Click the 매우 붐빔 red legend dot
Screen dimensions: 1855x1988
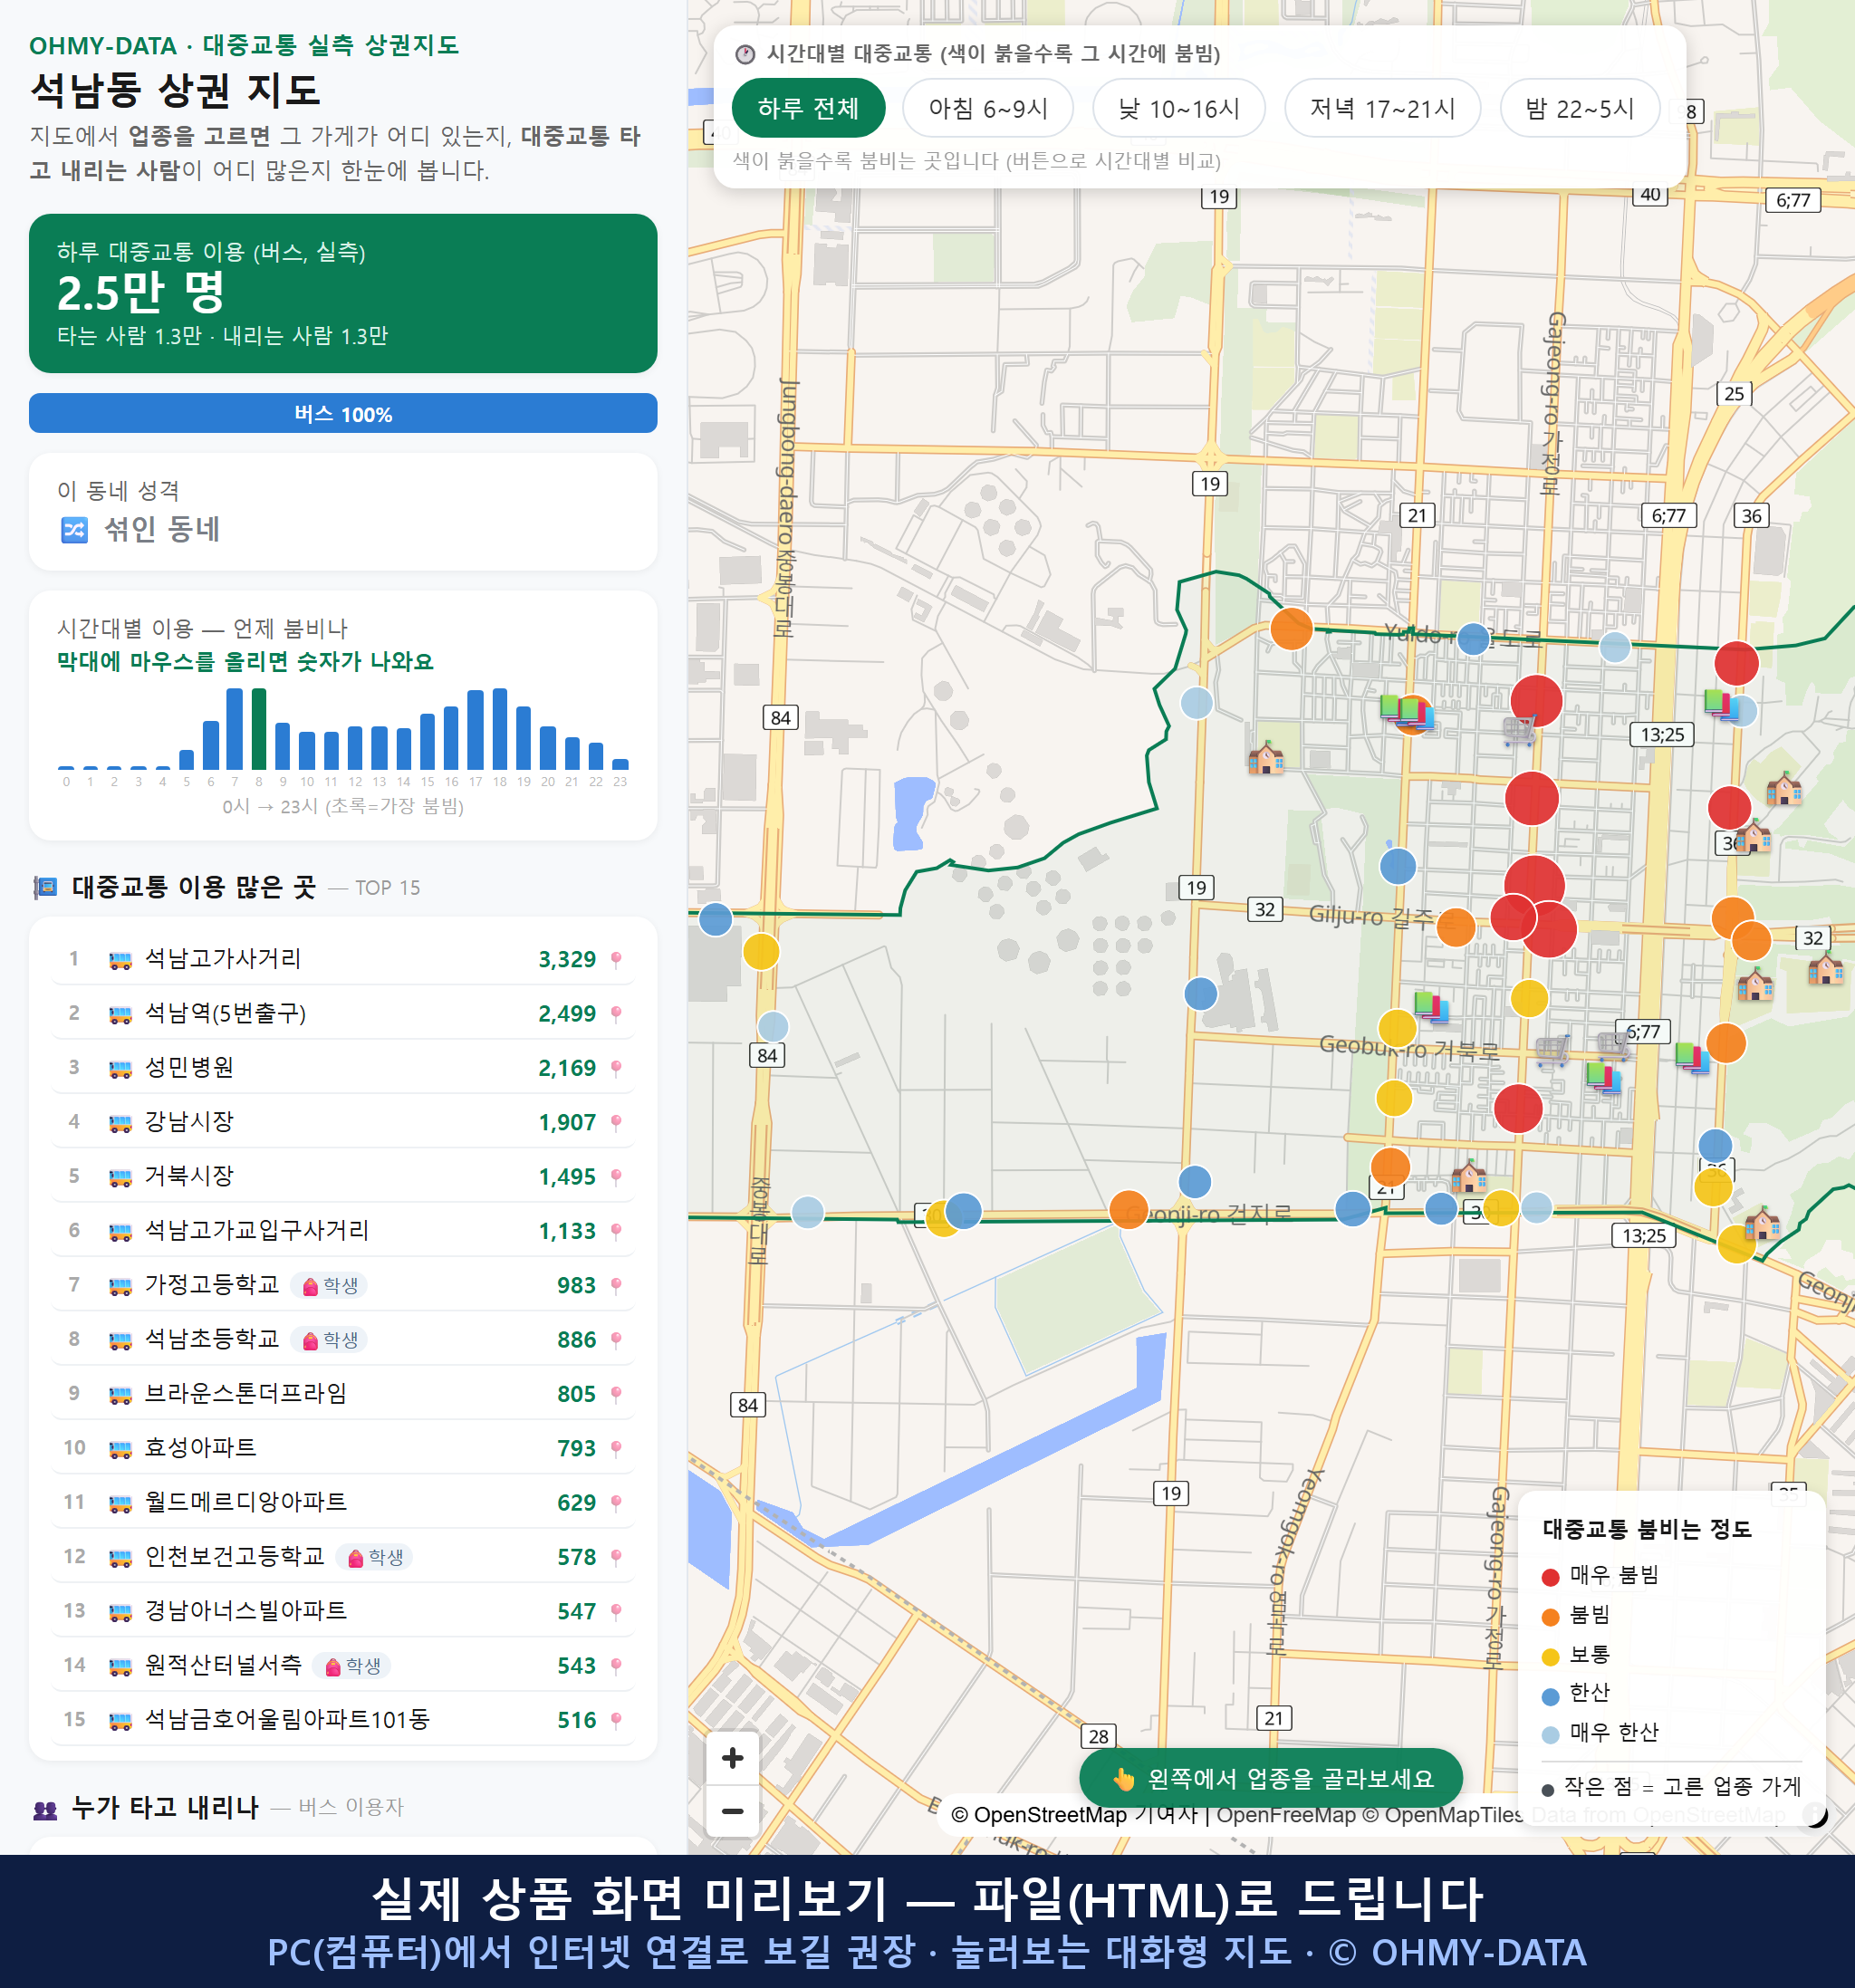(1551, 1577)
